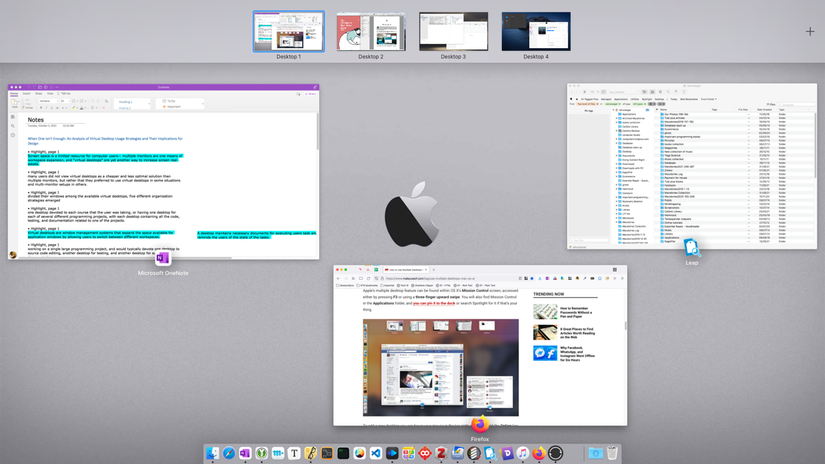
Task: Open Firefox from the Dock
Action: coord(539,453)
